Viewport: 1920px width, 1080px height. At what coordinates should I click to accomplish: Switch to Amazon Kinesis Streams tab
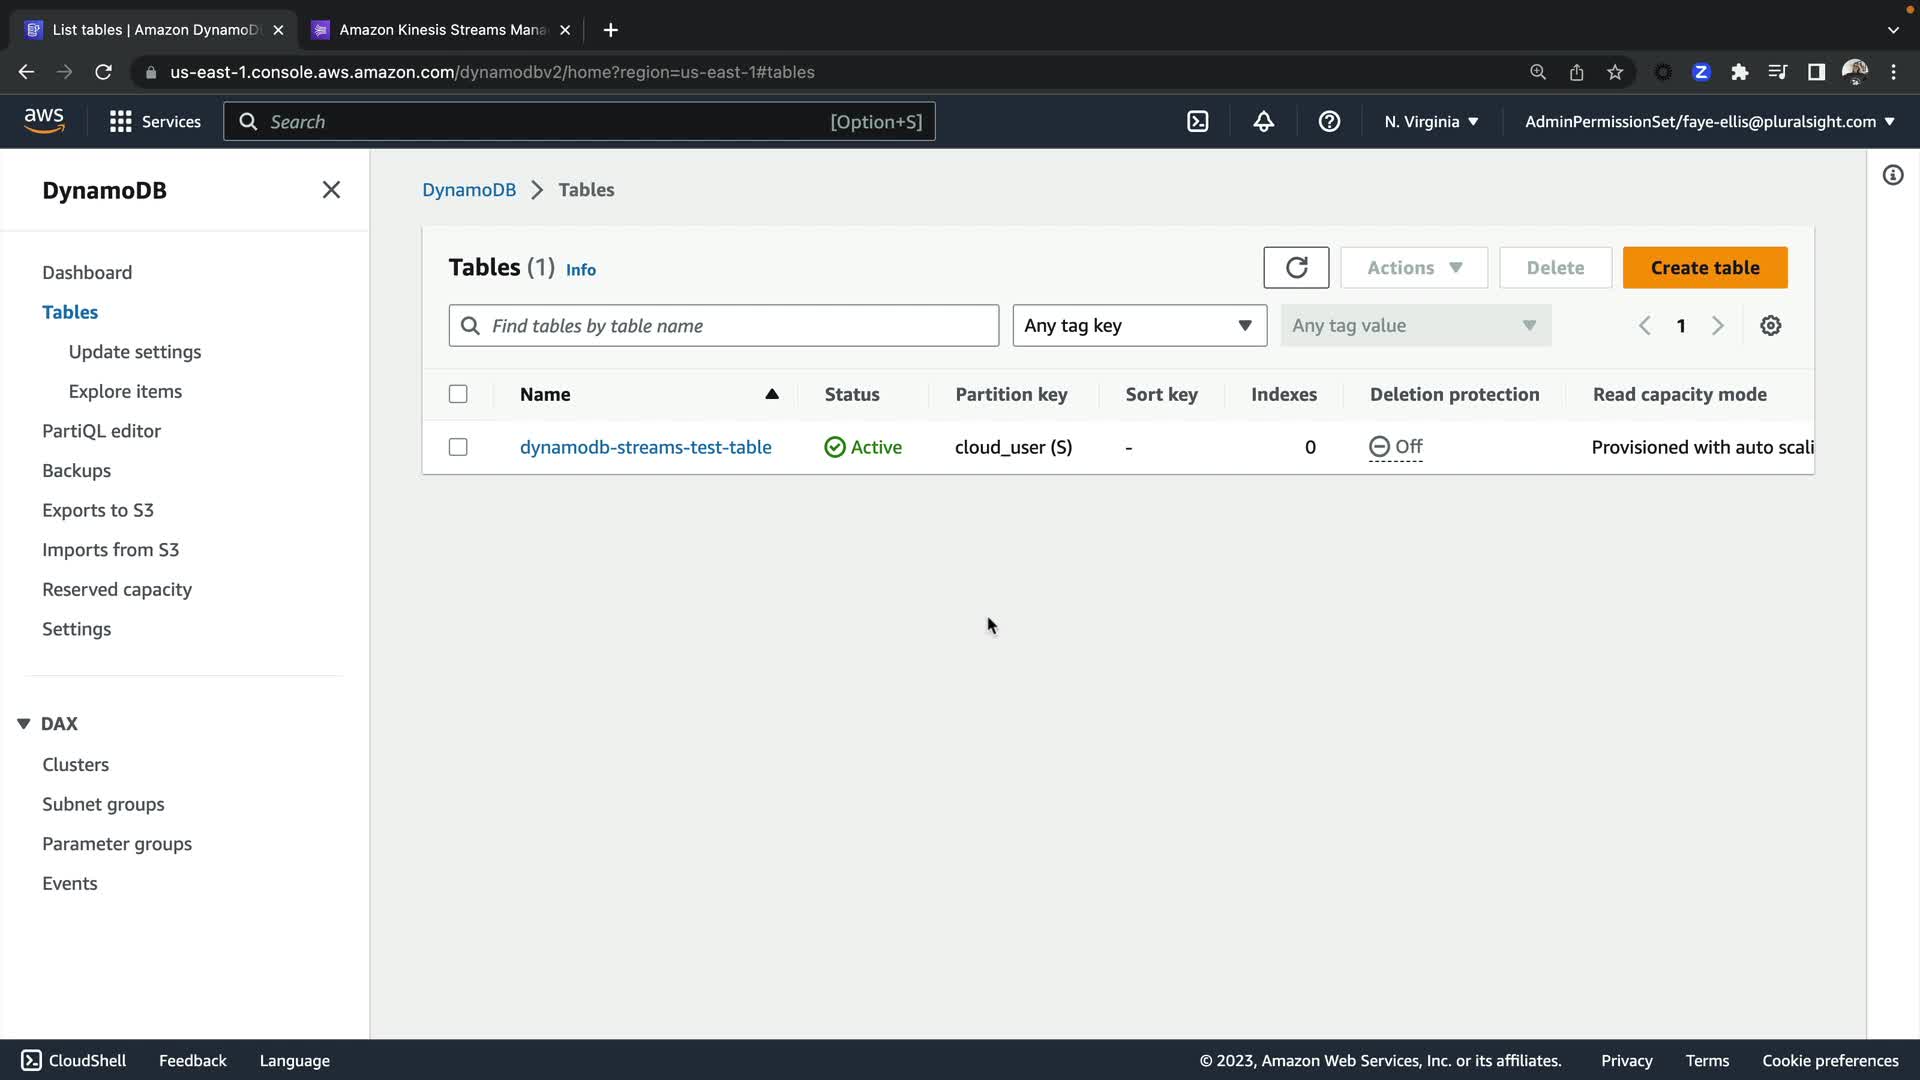(x=442, y=30)
